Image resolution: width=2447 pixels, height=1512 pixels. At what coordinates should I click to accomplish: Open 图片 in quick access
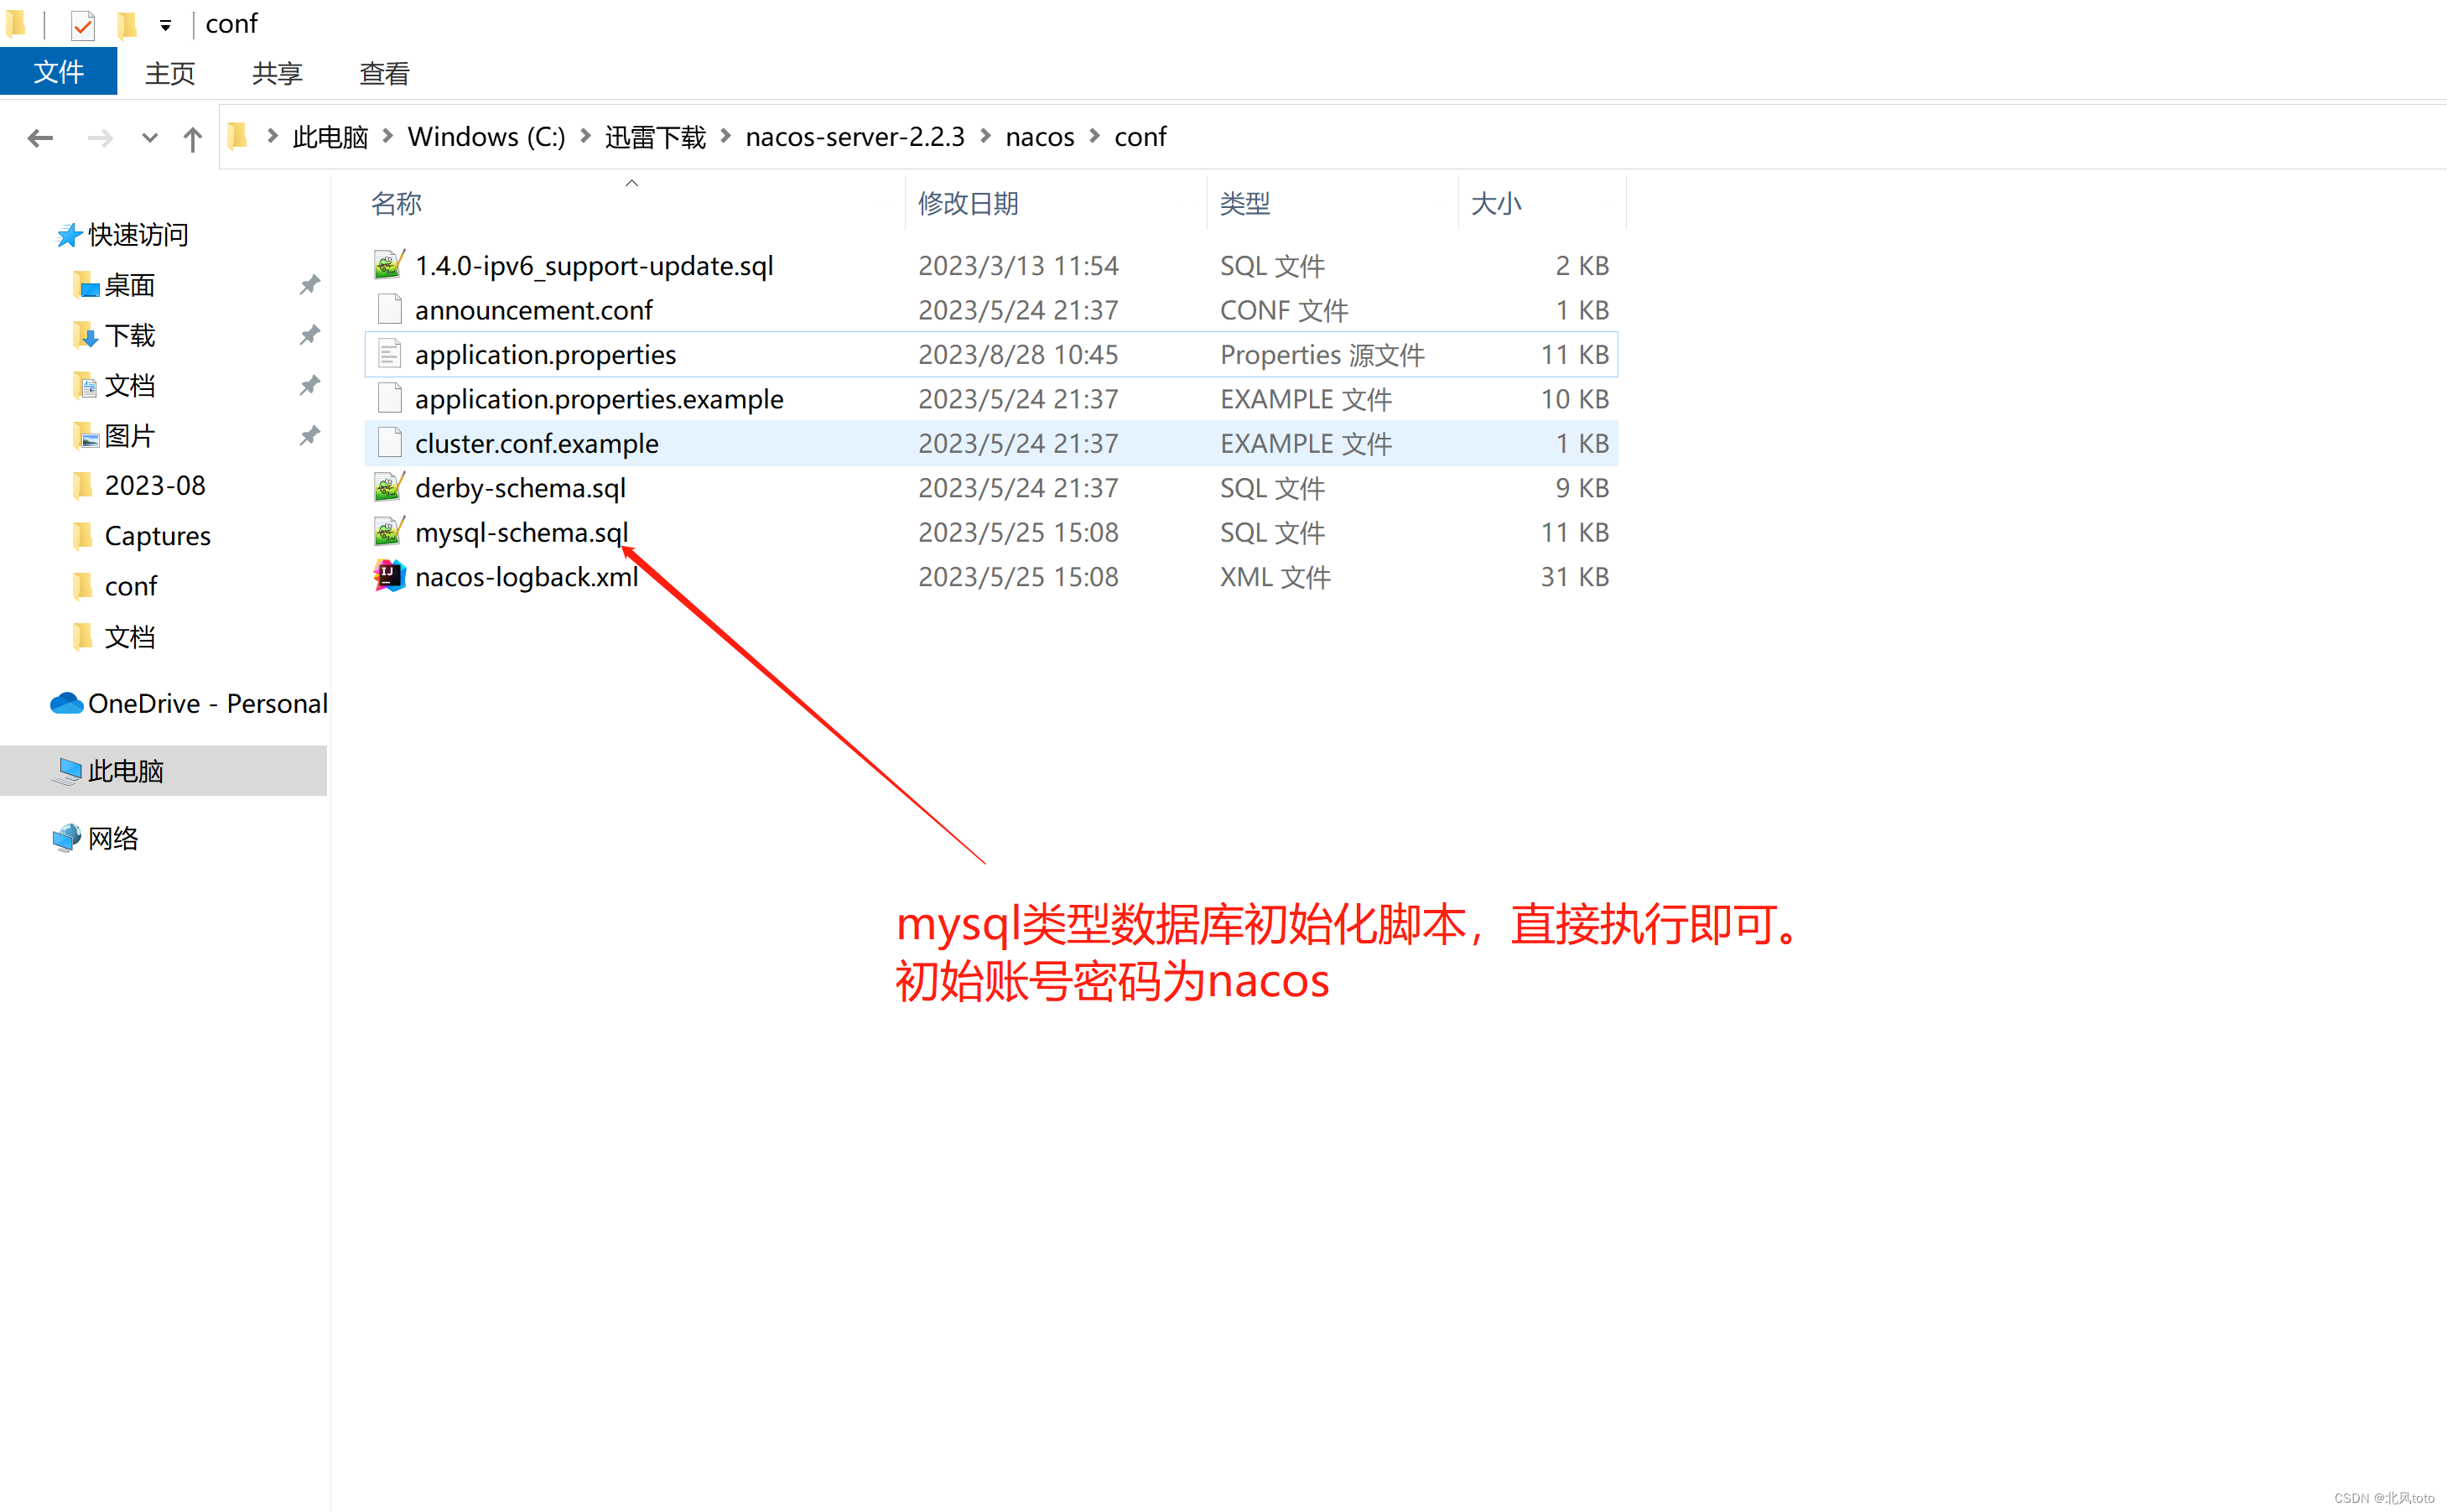point(130,436)
